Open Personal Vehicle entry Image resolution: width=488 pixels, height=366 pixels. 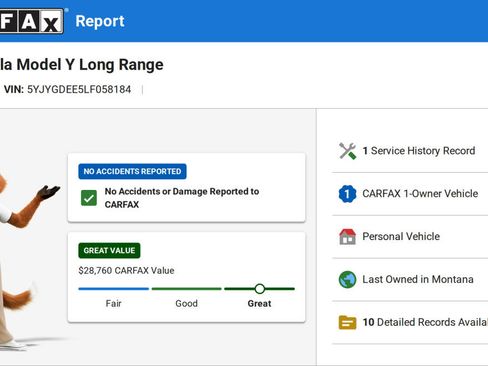point(410,237)
